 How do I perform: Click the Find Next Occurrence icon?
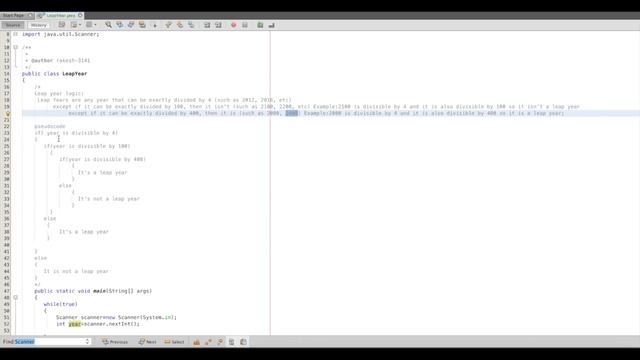click(x=131, y=25)
